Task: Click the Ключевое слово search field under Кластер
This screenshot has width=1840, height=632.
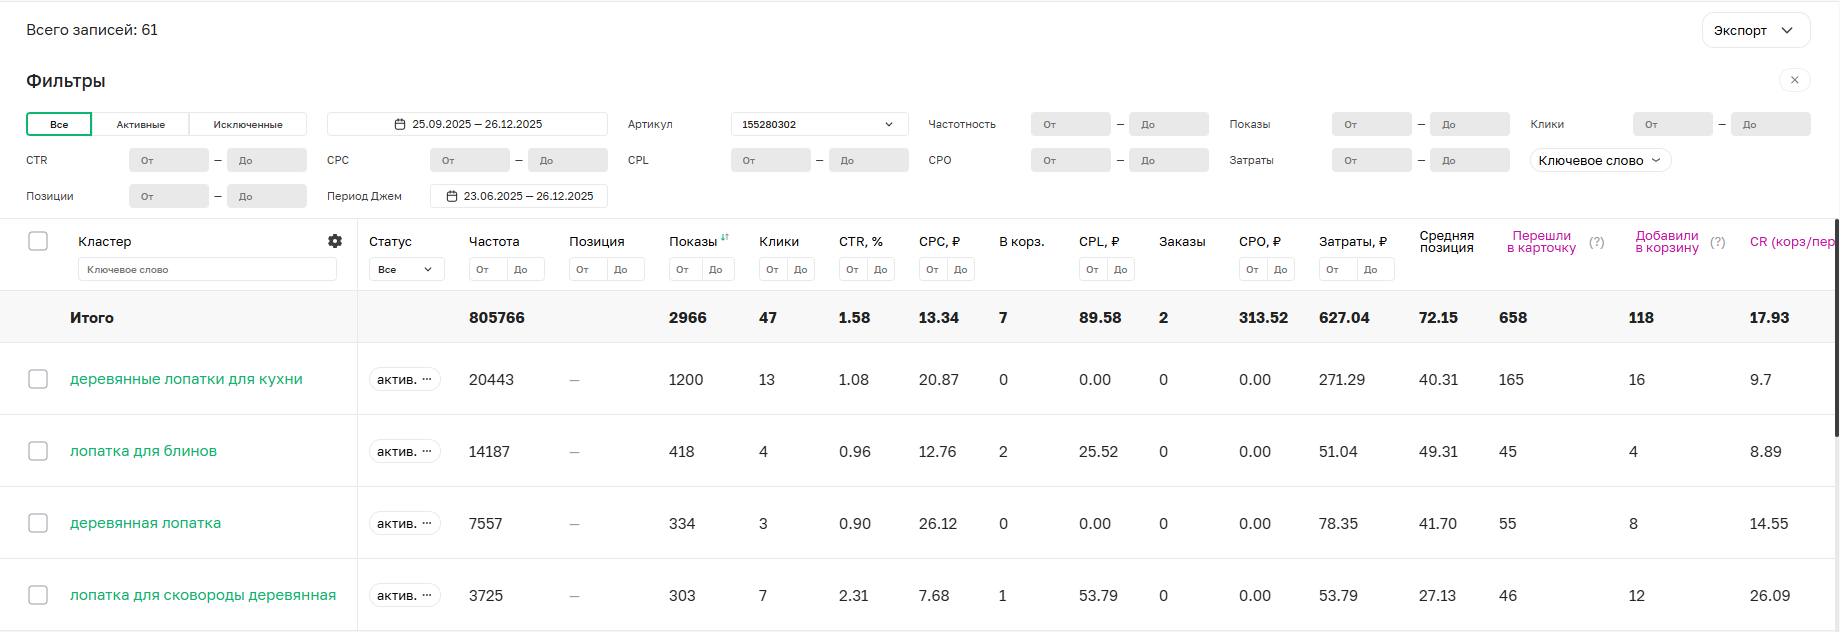Action: pyautogui.click(x=207, y=269)
